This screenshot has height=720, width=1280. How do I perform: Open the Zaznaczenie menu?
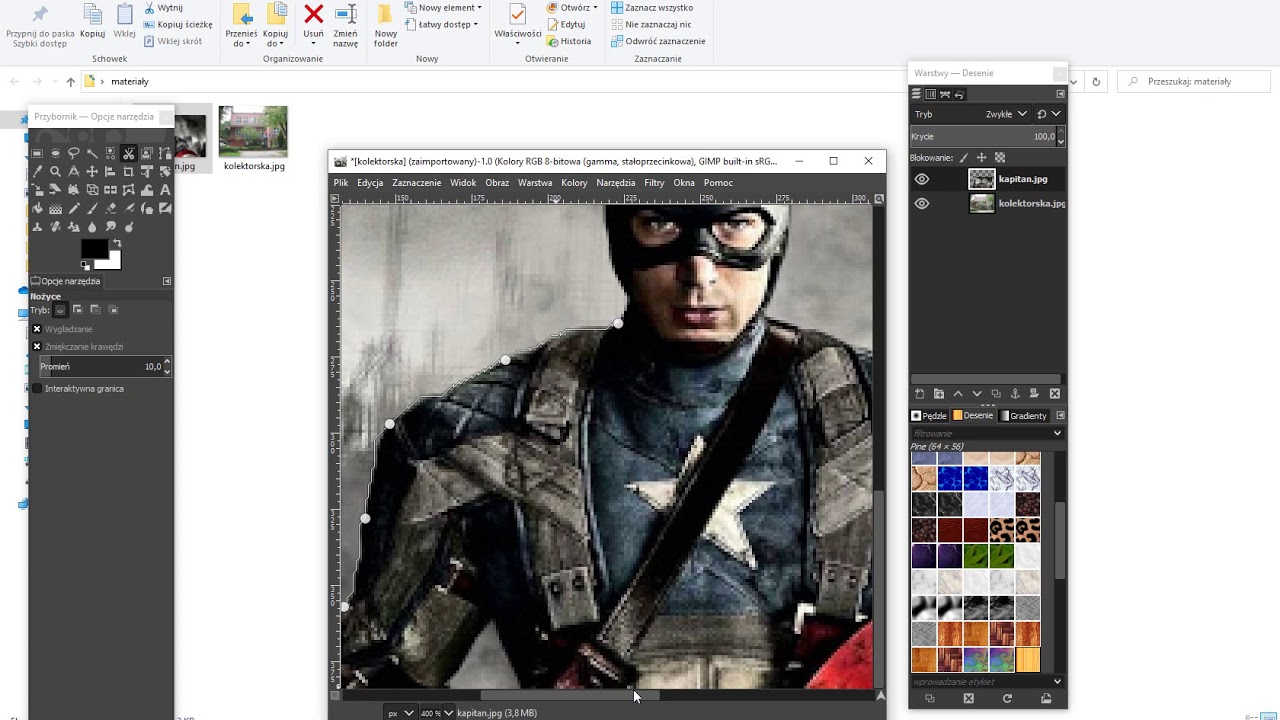(x=417, y=183)
